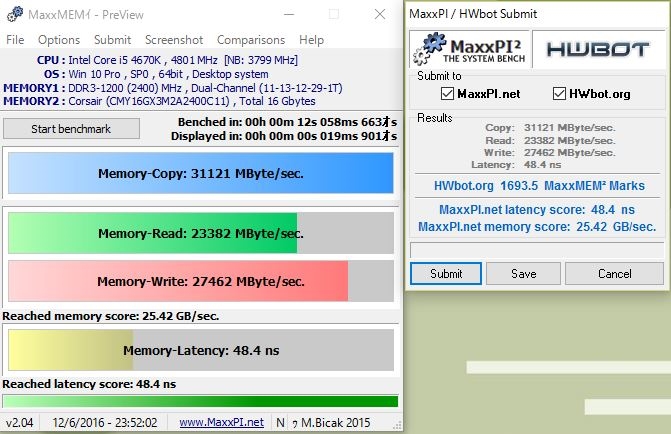Click the Memory-Read 23382 MByte/sec bar
This screenshot has height=434, width=671.
[201, 233]
